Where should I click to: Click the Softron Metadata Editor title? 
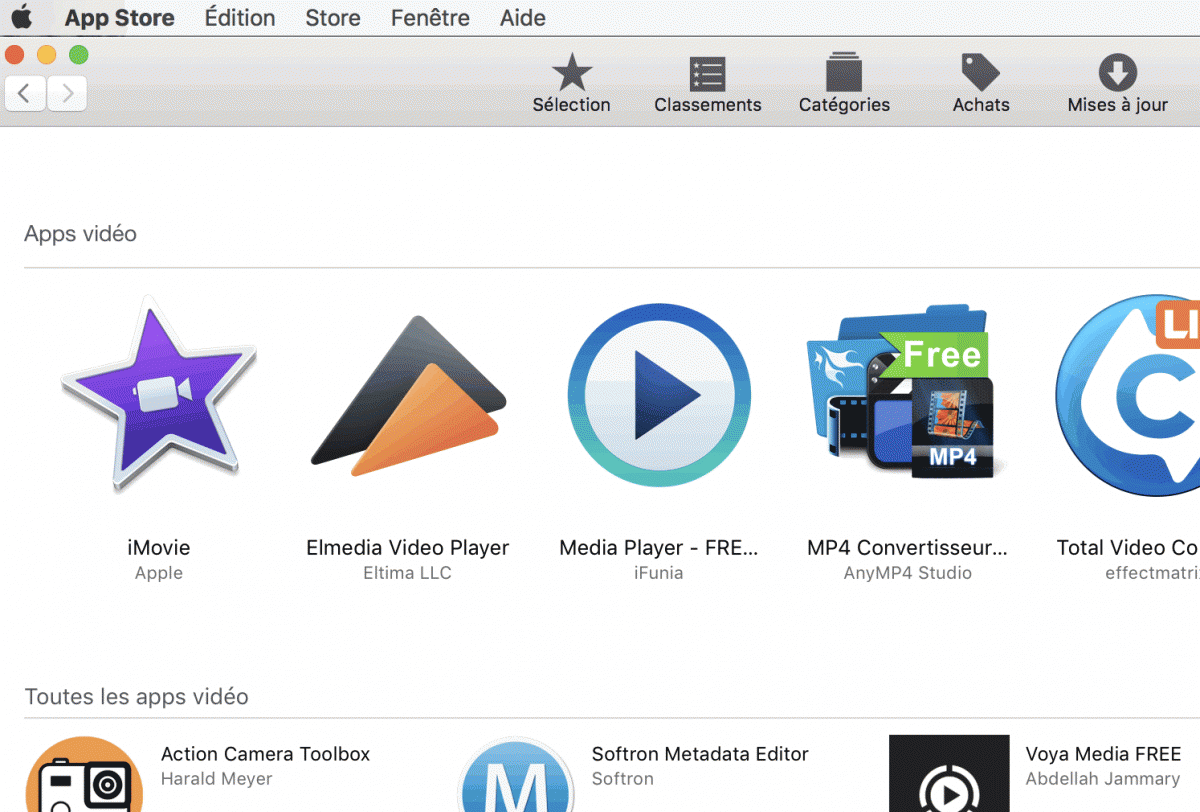point(700,754)
